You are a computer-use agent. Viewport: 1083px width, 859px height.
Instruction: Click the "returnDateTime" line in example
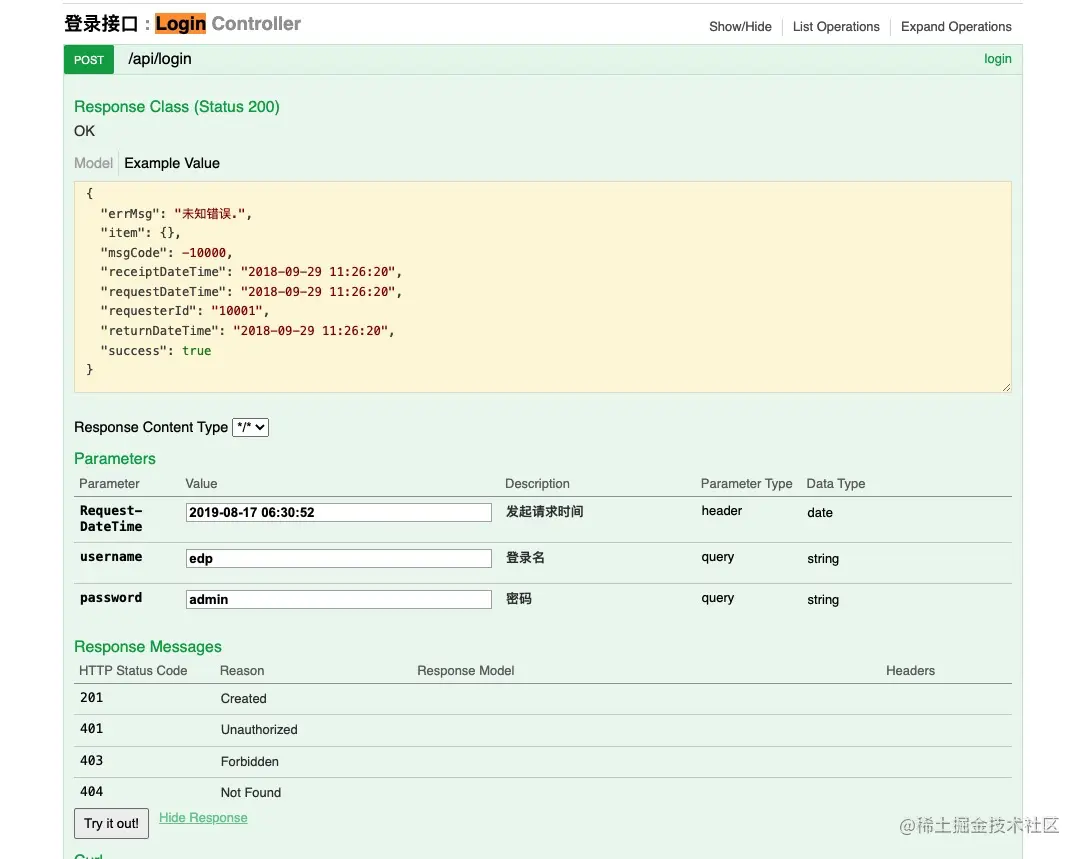pos(247,331)
